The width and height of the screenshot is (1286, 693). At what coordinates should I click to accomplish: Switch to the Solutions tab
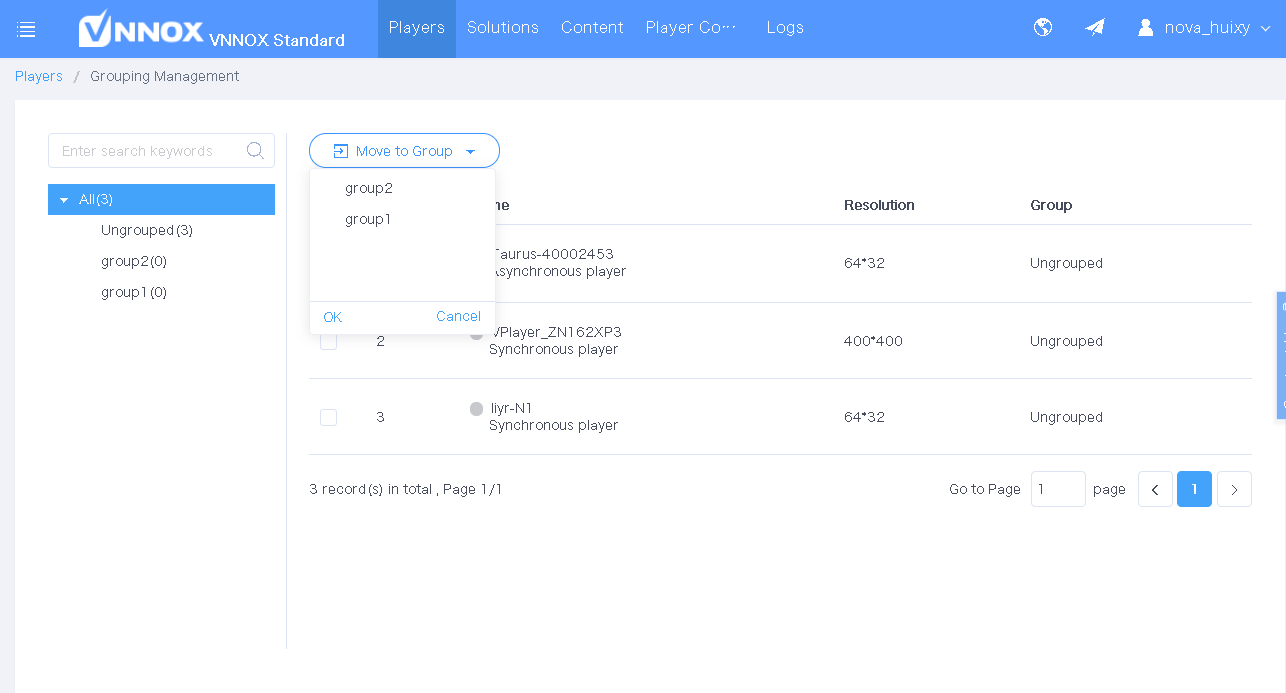click(x=502, y=28)
